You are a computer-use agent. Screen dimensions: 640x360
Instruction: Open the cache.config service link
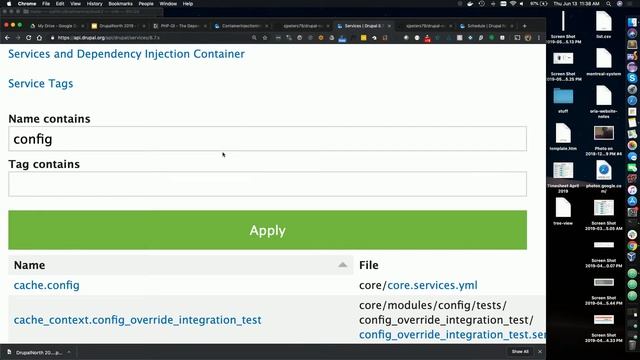click(47, 285)
